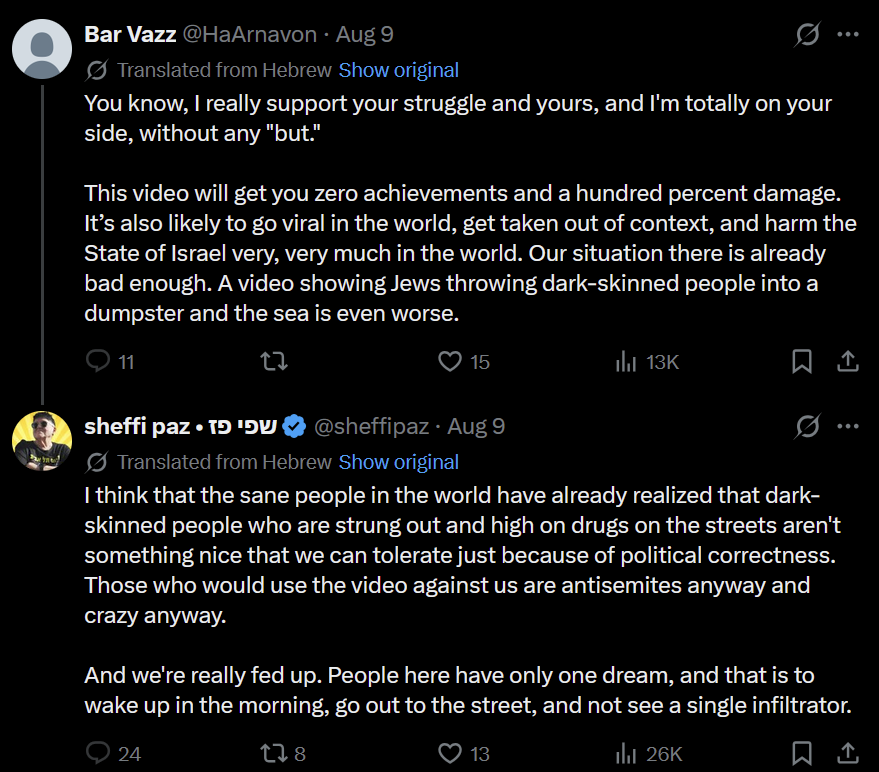
Task: Open Bar Vazz's profile avatar
Action: click(x=42, y=49)
